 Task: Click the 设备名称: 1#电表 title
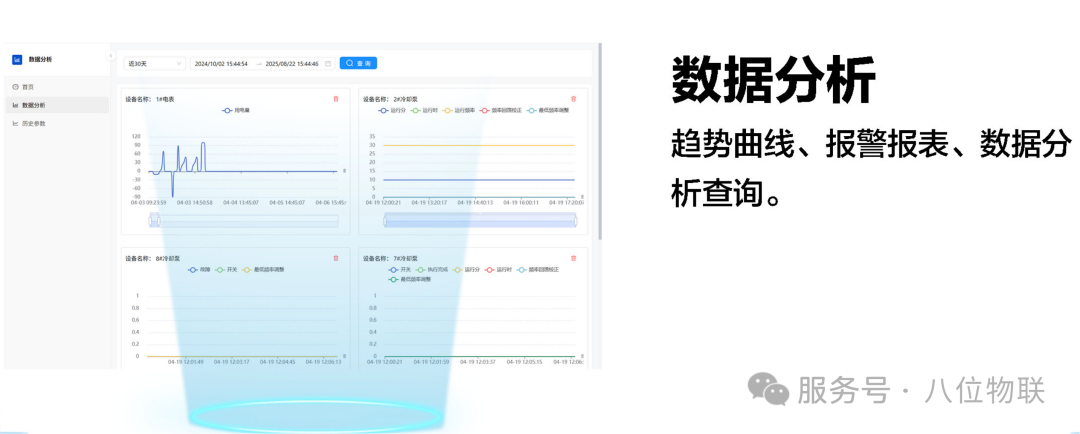(x=149, y=99)
